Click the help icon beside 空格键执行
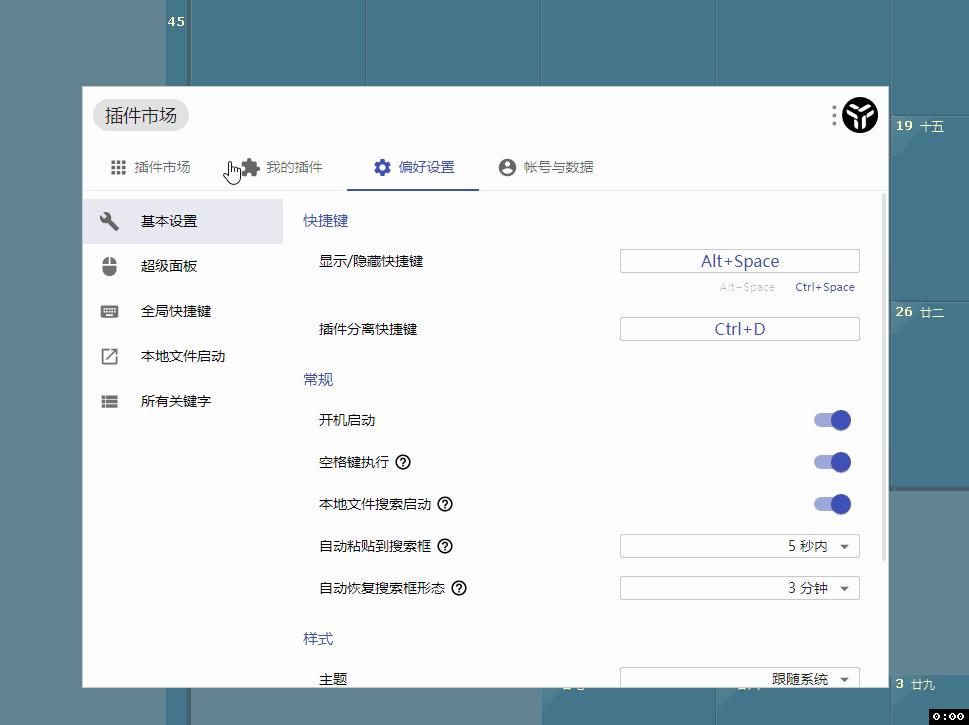 [402, 462]
